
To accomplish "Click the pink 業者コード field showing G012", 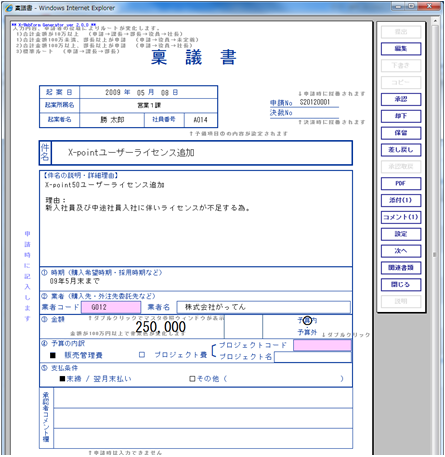I will point(111,307).
